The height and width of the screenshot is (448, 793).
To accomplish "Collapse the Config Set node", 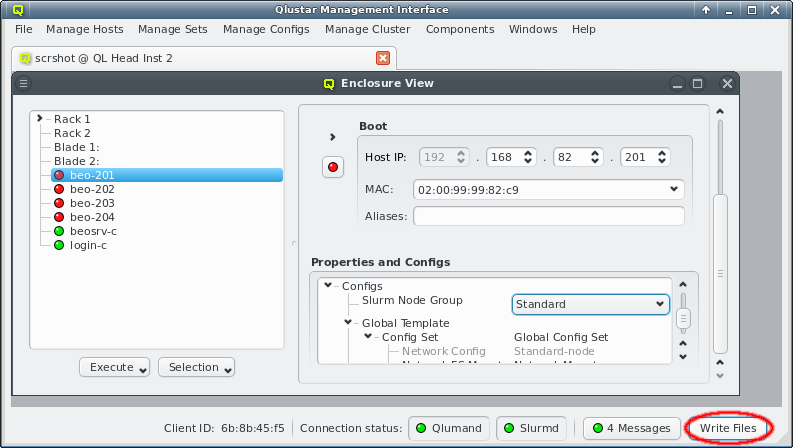I will [x=368, y=336].
